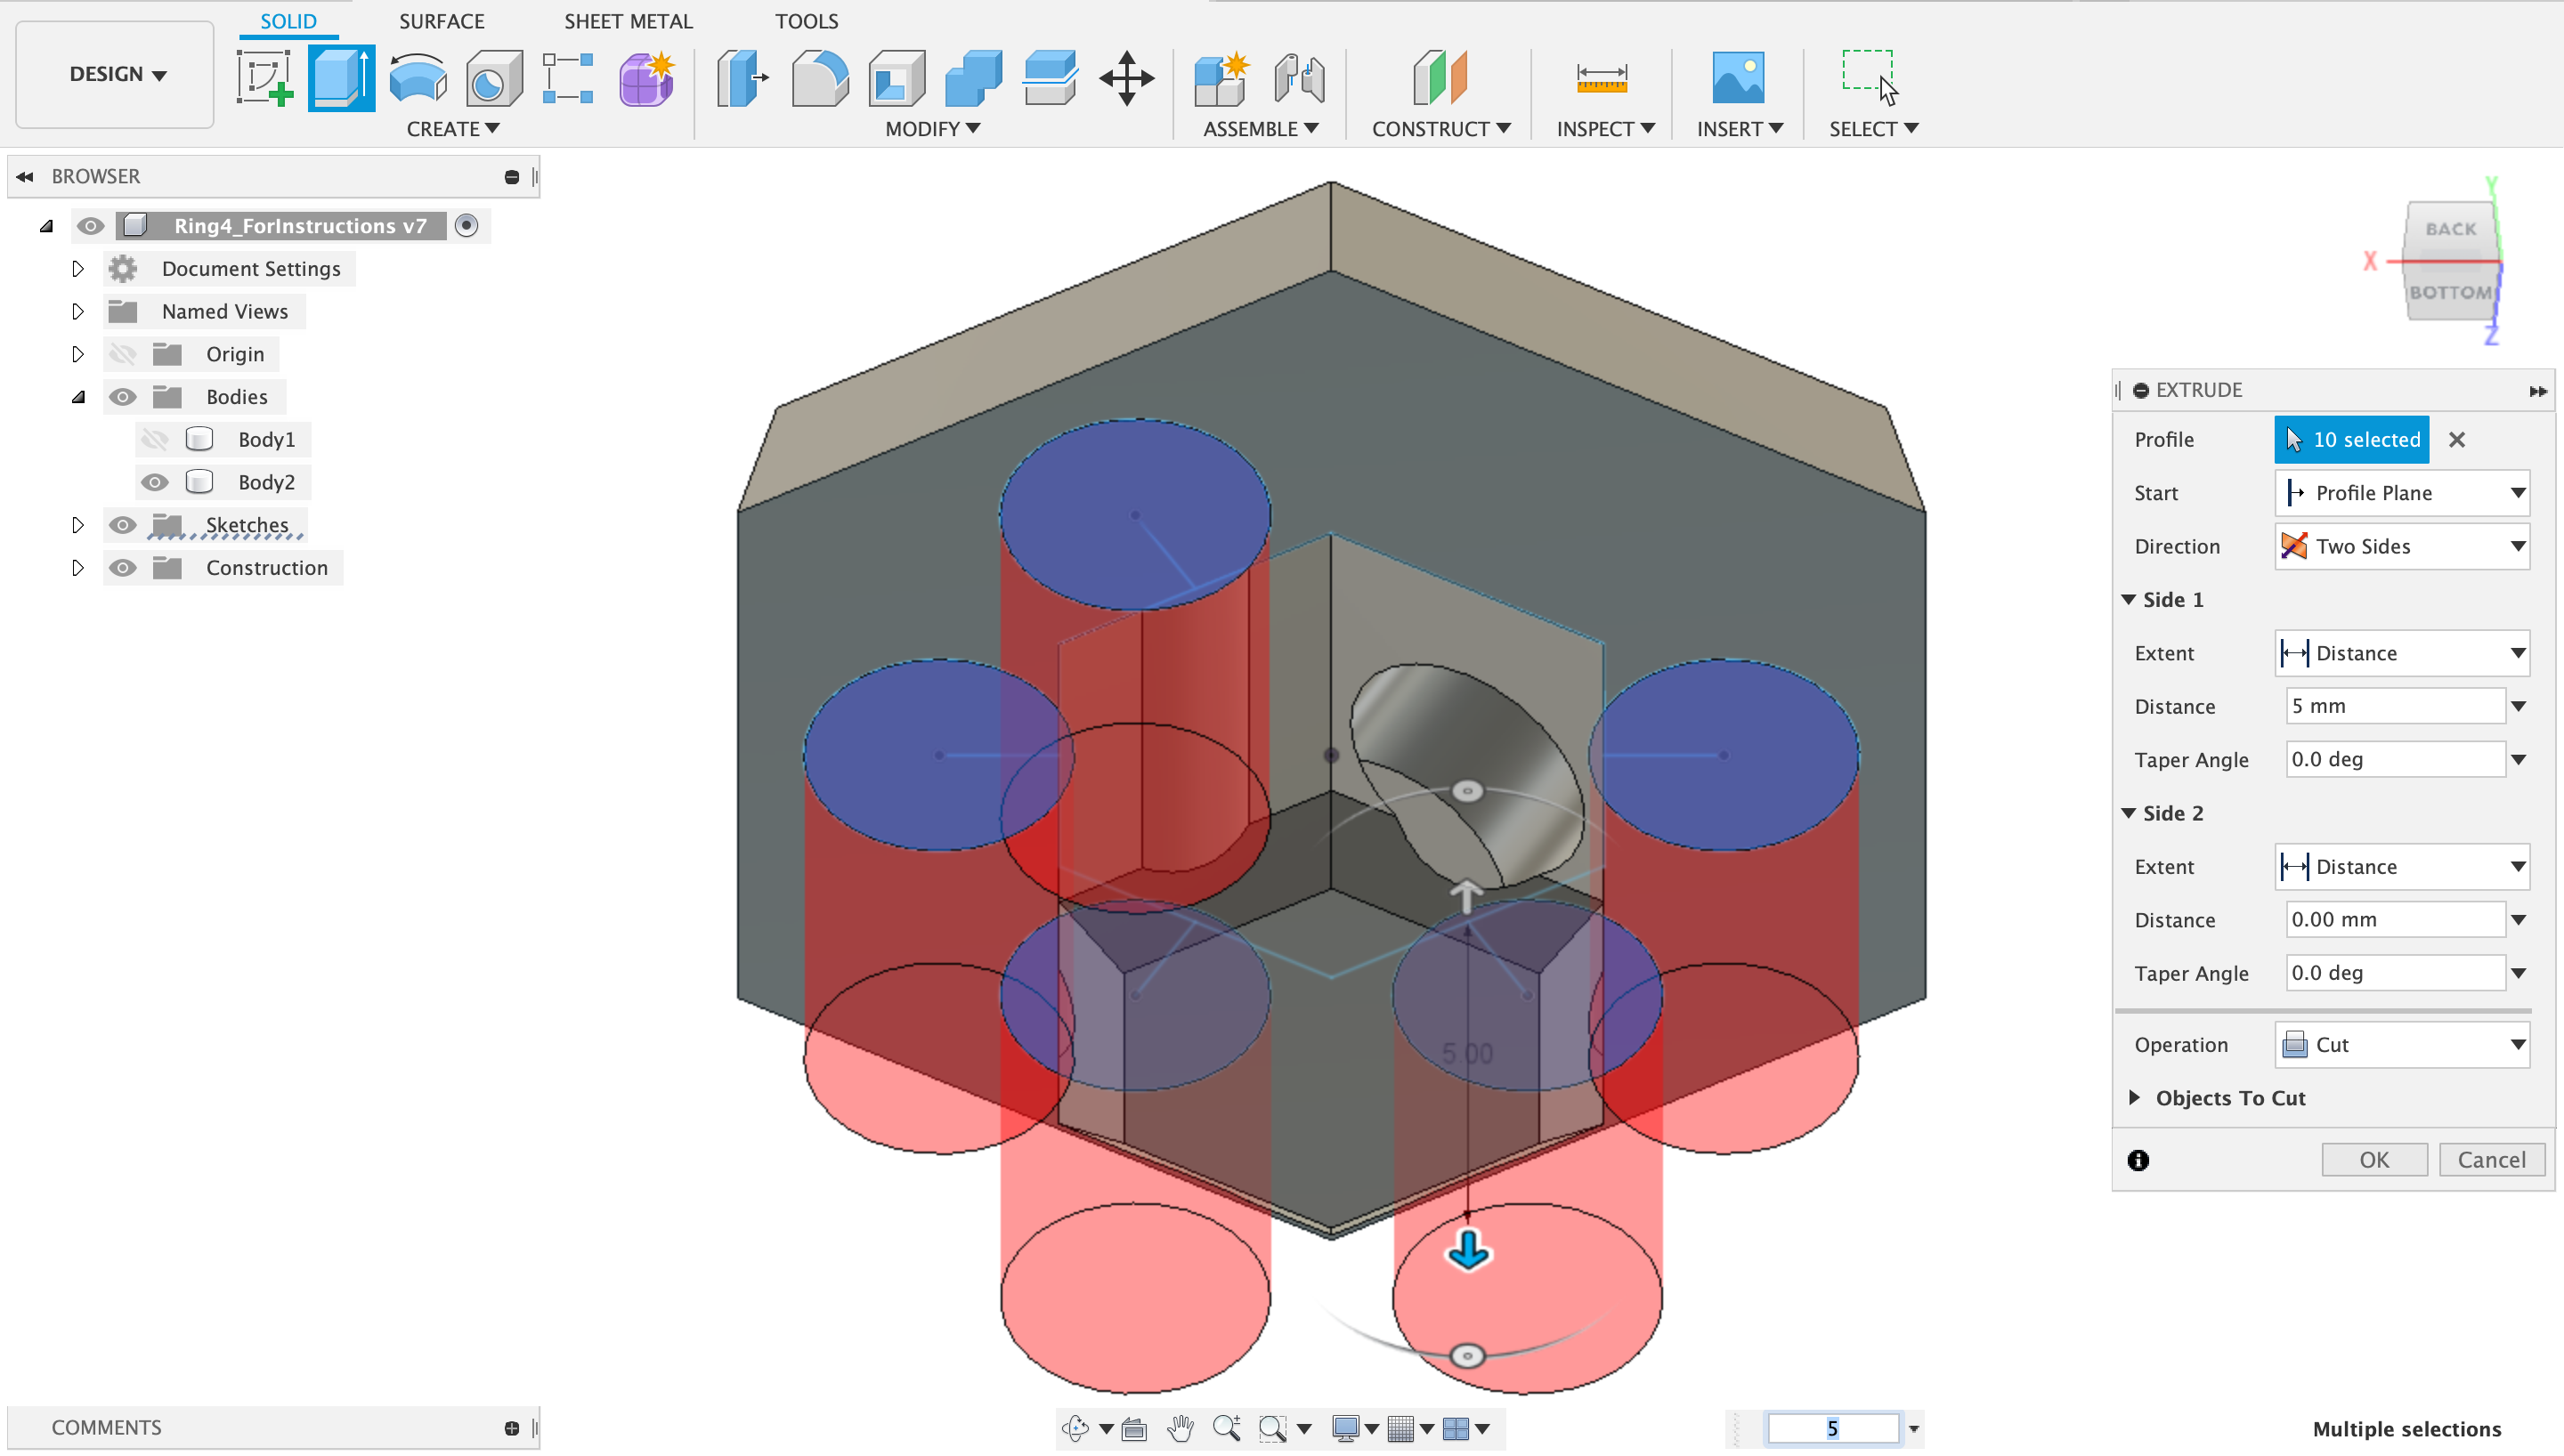Click the blue extrude distance arrow manipulator
This screenshot has width=2564, height=1456.
pyautogui.click(x=1468, y=1250)
